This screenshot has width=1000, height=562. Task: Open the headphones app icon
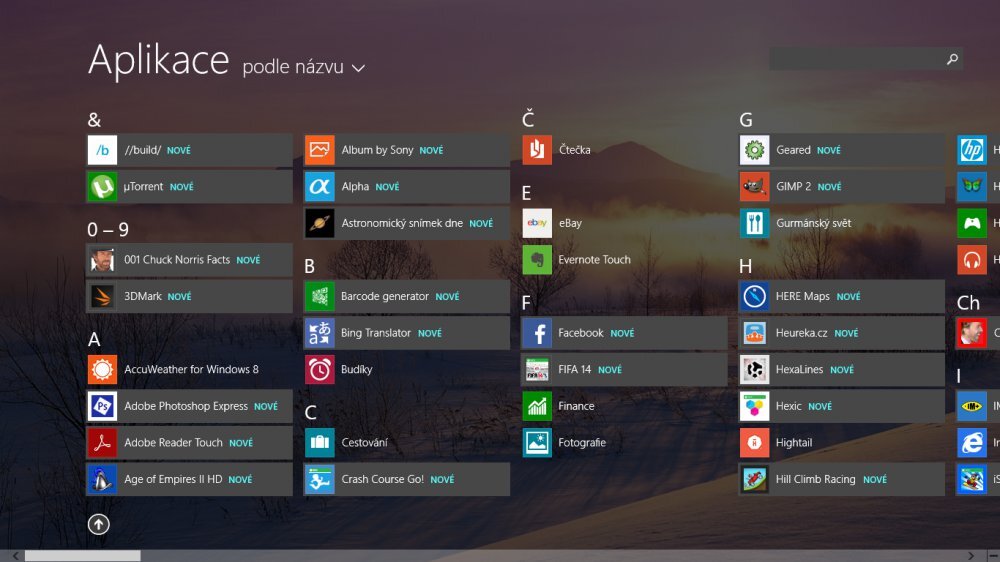pos(972,260)
